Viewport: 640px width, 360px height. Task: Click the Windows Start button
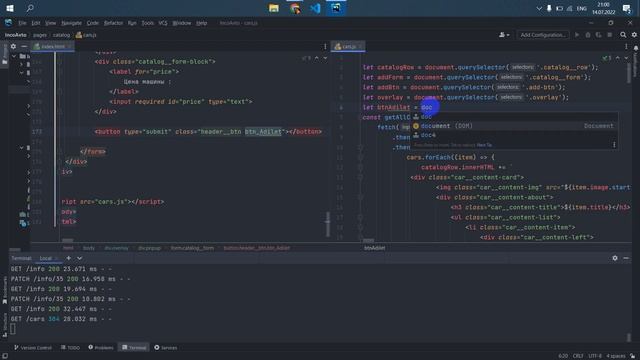(x=10, y=8)
